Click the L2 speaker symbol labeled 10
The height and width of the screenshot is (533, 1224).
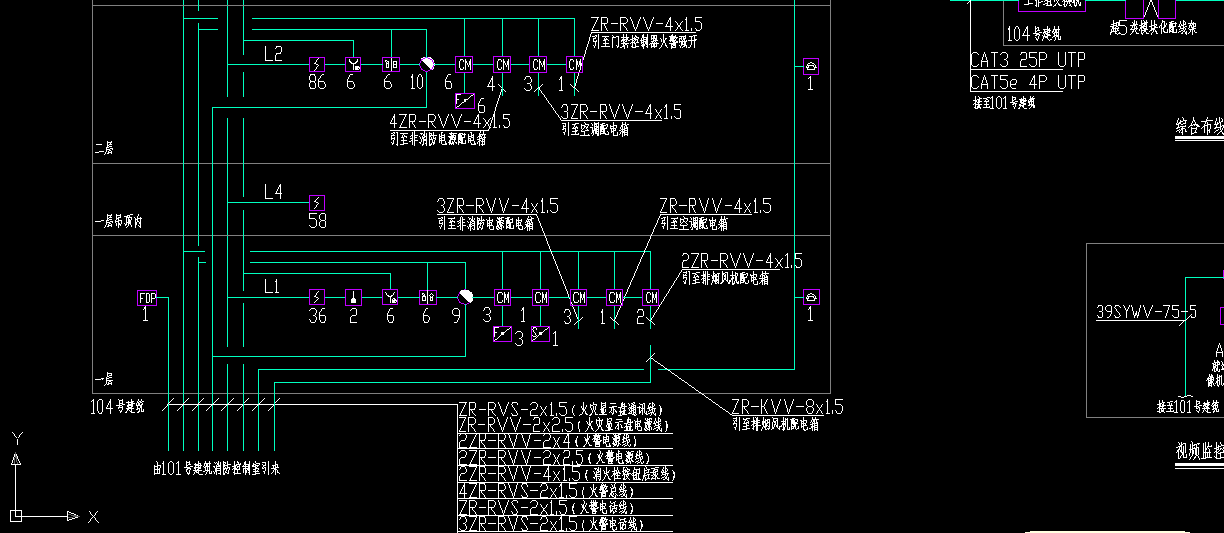427,64
